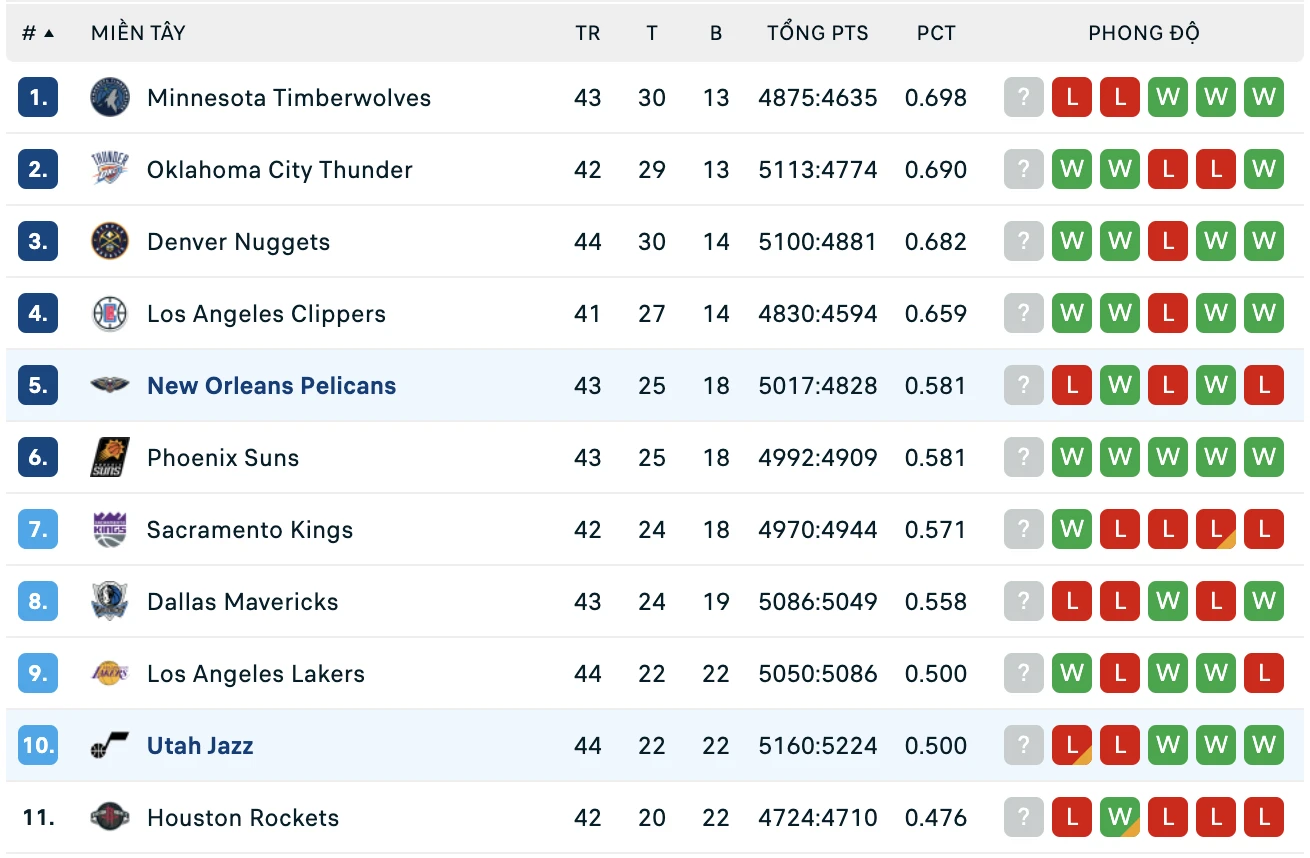The width and height of the screenshot is (1310, 858).
Task: Click the Oklahoma City Thunder logo
Action: 110,170
